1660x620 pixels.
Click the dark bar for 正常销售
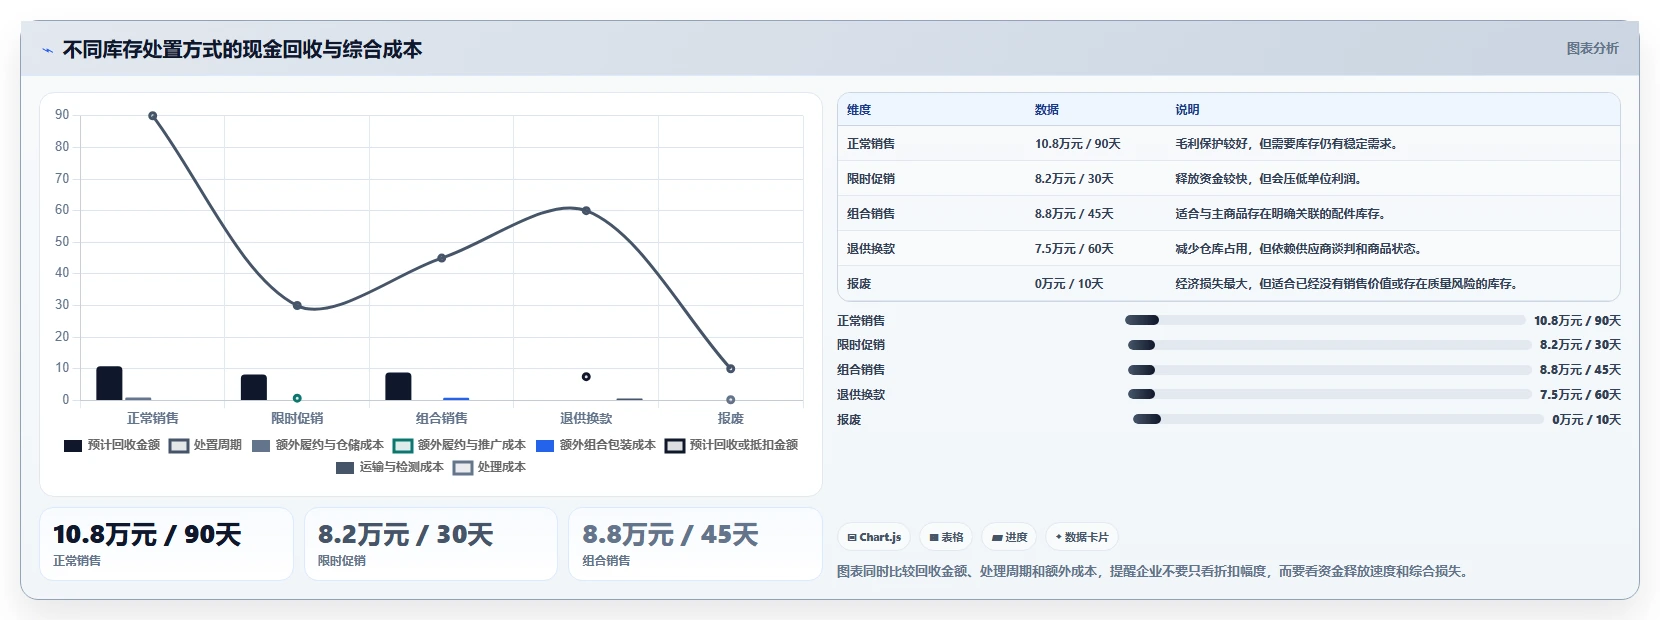click(x=109, y=383)
